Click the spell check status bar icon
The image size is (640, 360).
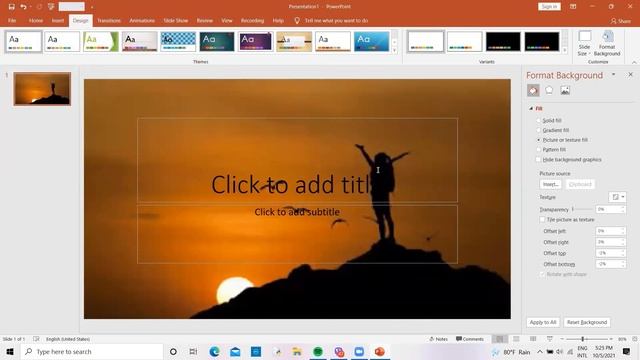click(x=36, y=339)
